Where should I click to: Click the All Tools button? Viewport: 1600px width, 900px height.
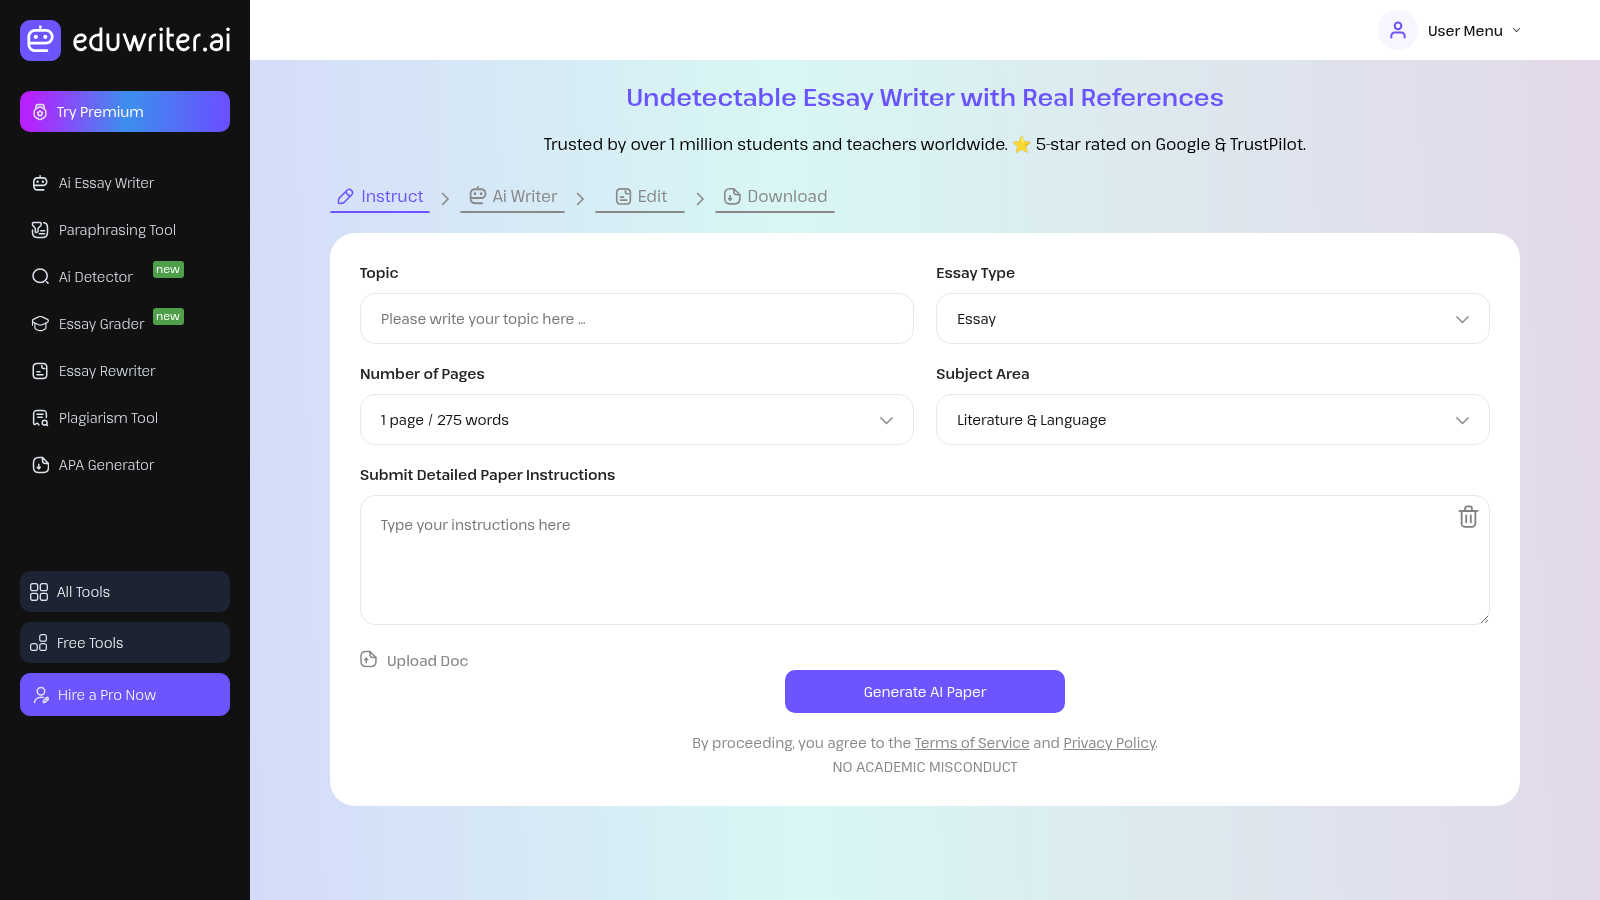[x=125, y=592]
